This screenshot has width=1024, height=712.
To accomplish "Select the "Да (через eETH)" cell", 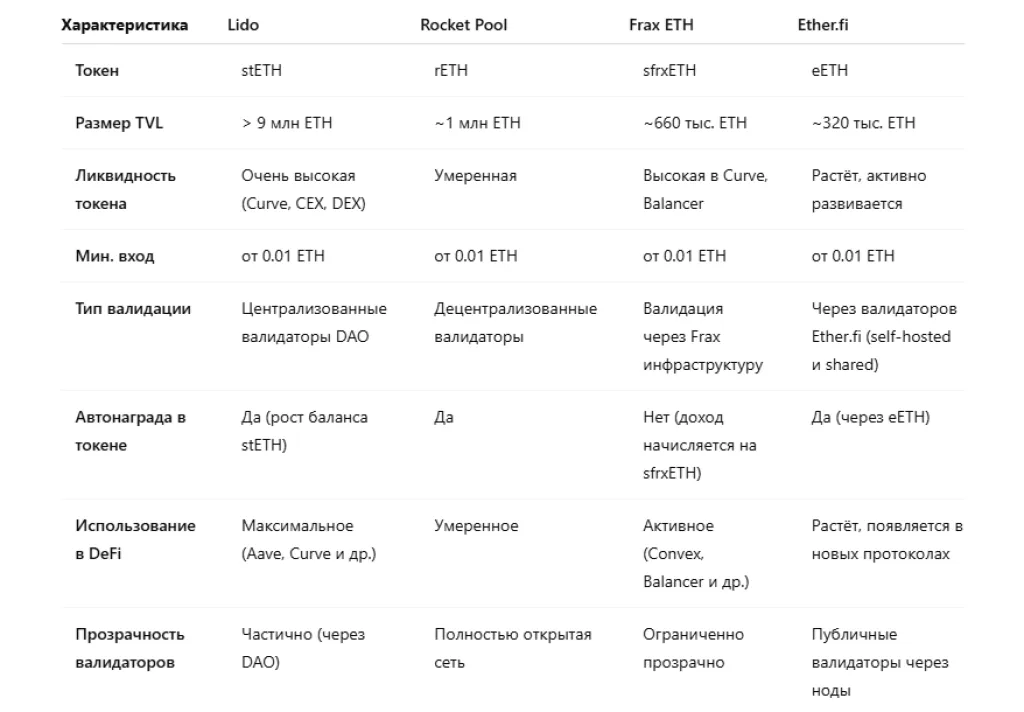I will (x=870, y=417).
